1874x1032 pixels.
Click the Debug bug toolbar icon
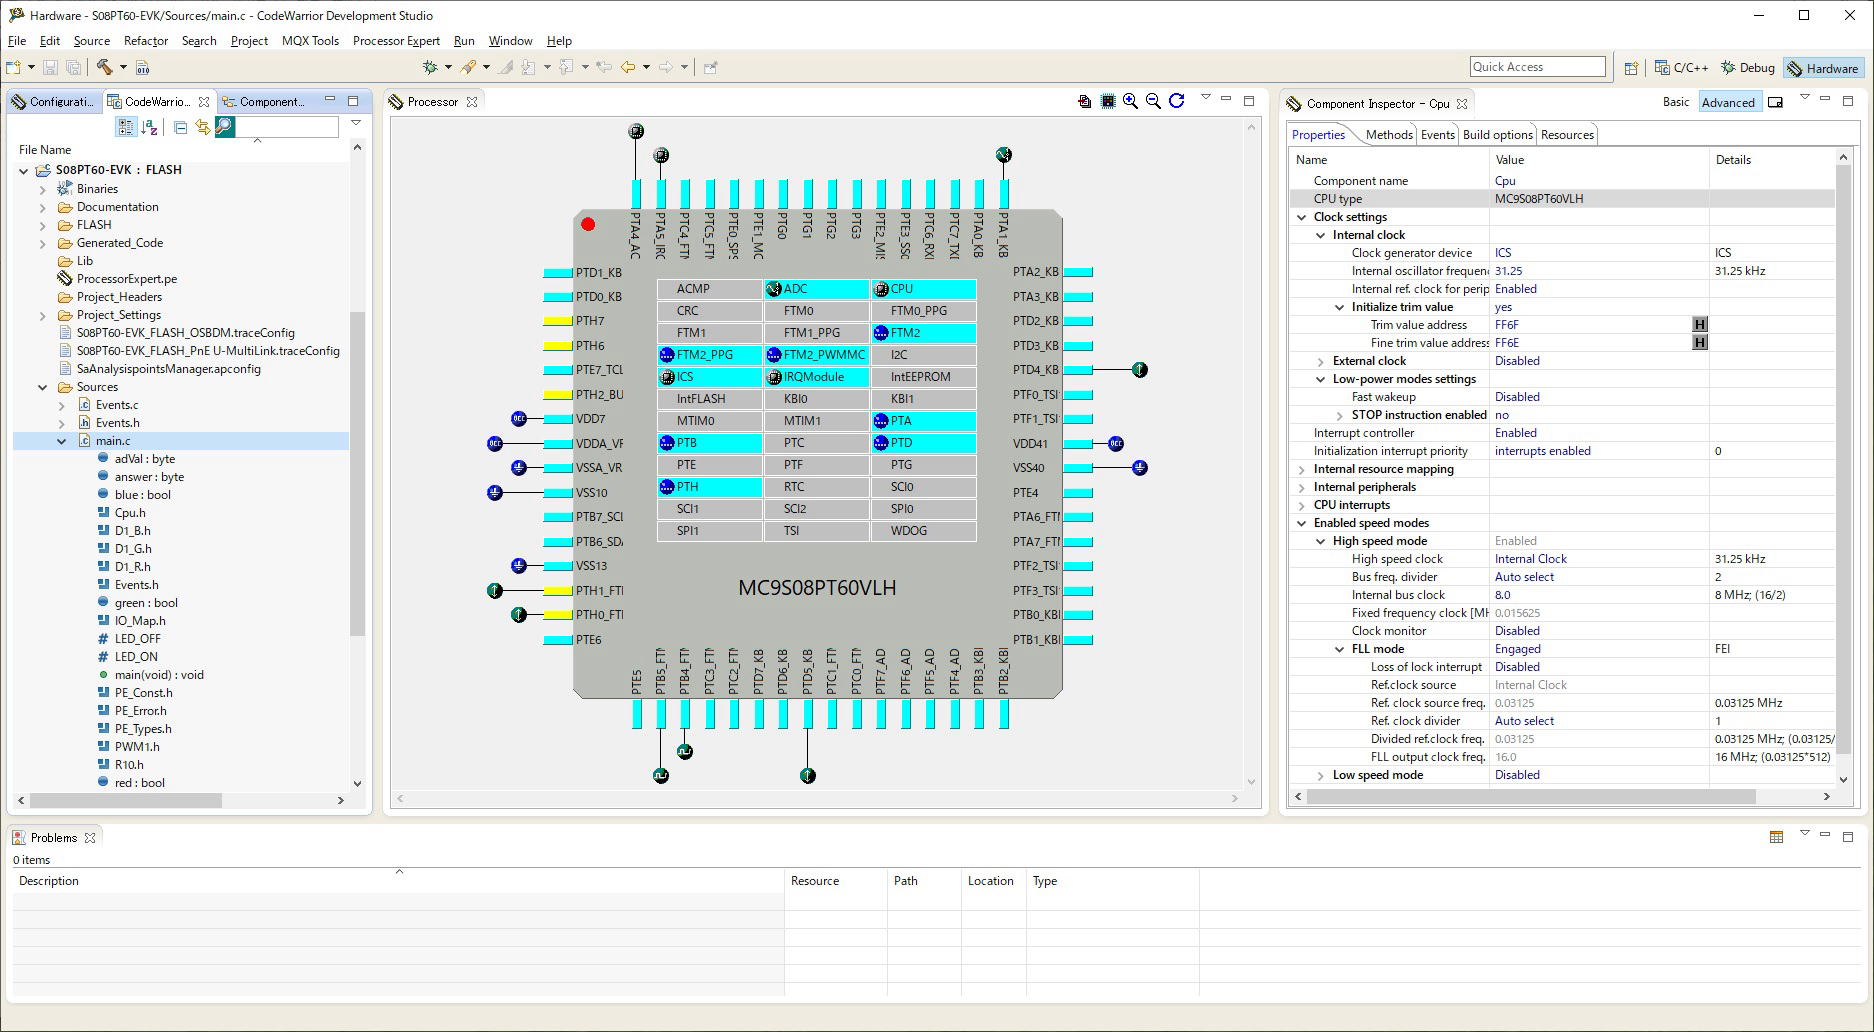point(430,67)
